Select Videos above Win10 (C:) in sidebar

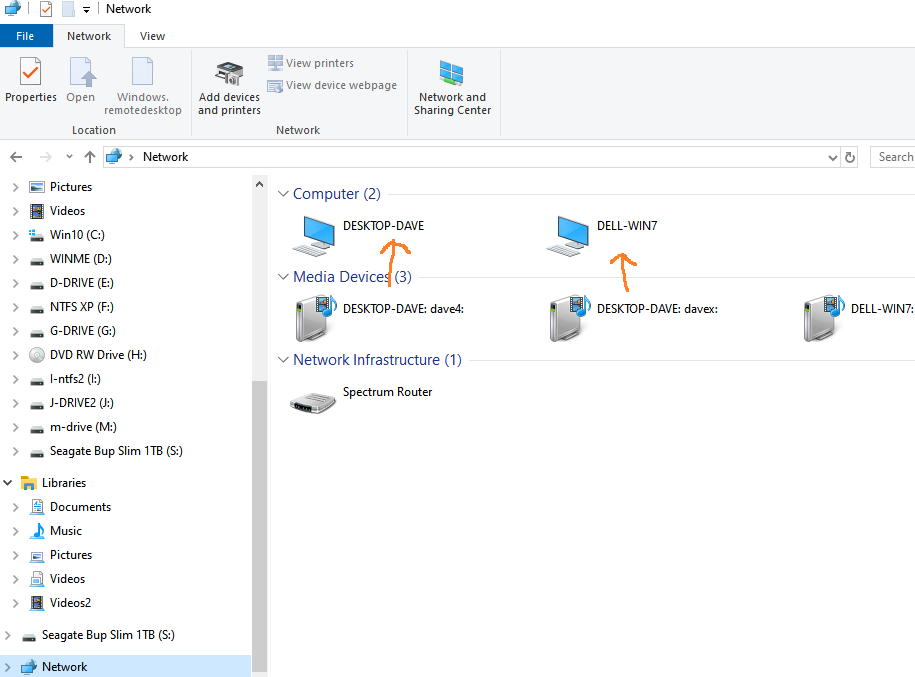click(67, 211)
